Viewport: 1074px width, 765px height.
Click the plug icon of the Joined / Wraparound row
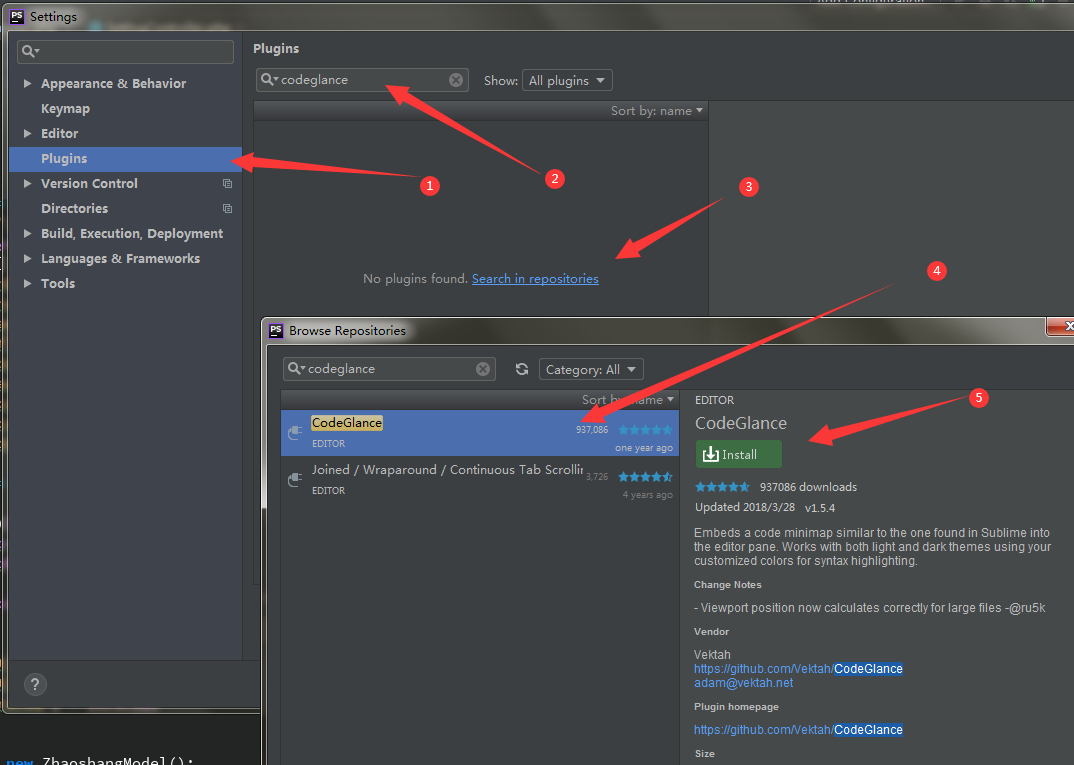click(x=295, y=479)
